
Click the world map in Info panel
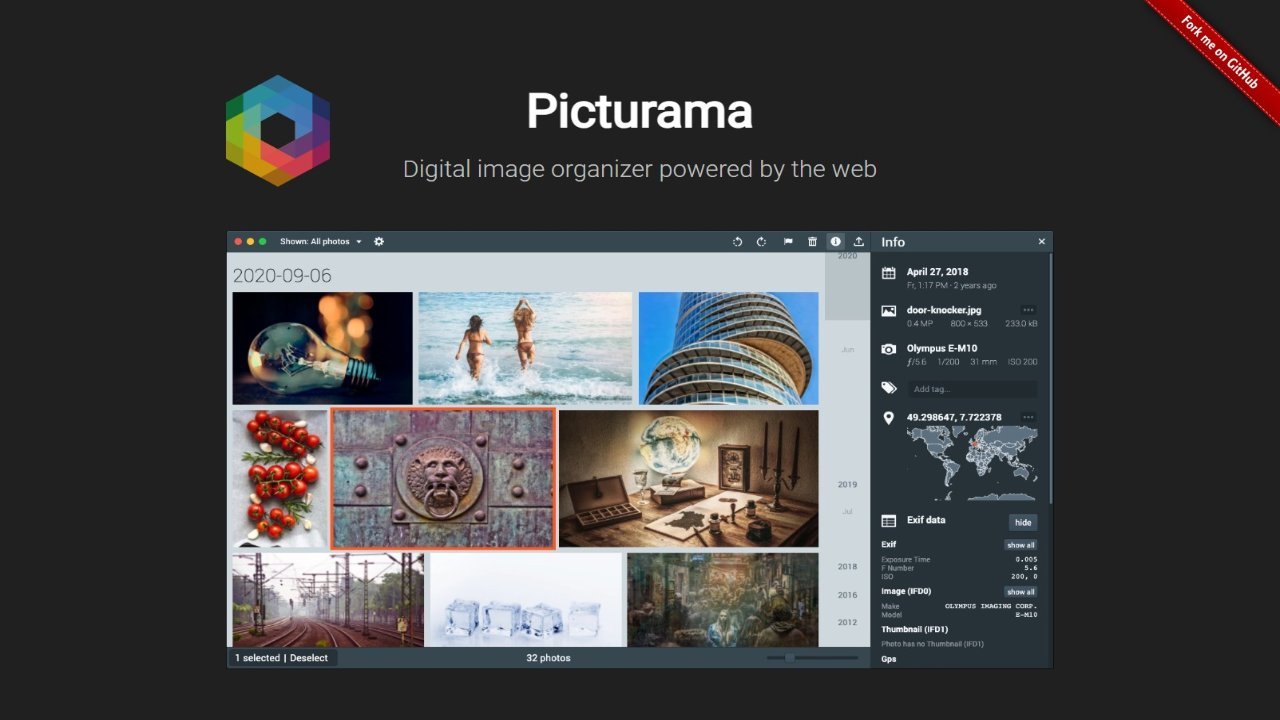click(x=972, y=463)
